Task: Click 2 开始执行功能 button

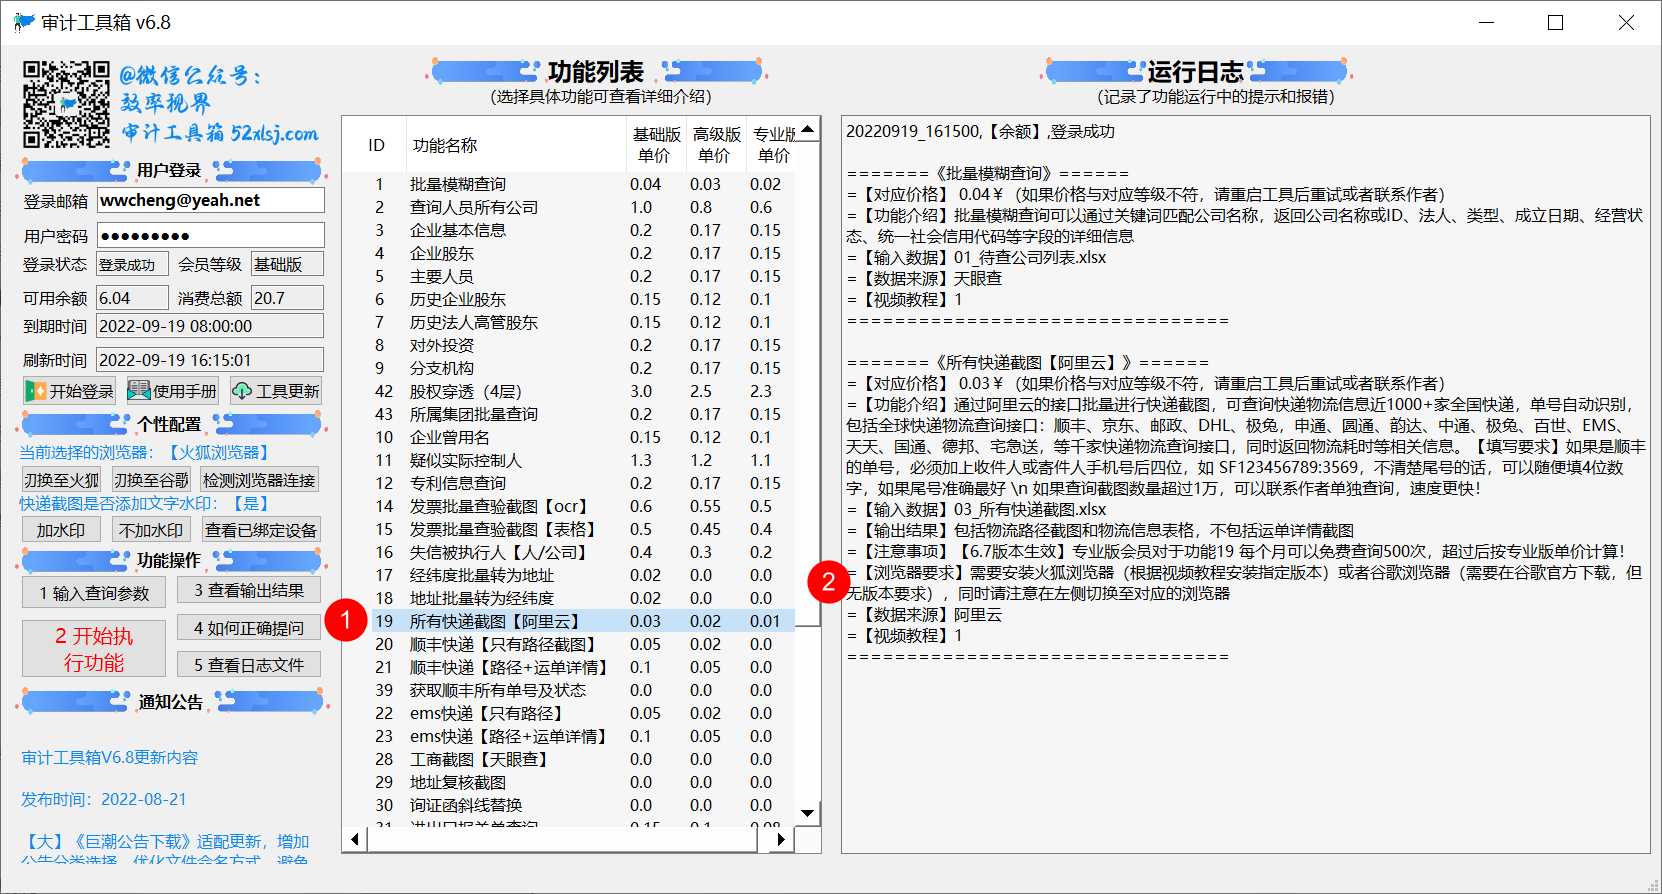Action: click(94, 649)
